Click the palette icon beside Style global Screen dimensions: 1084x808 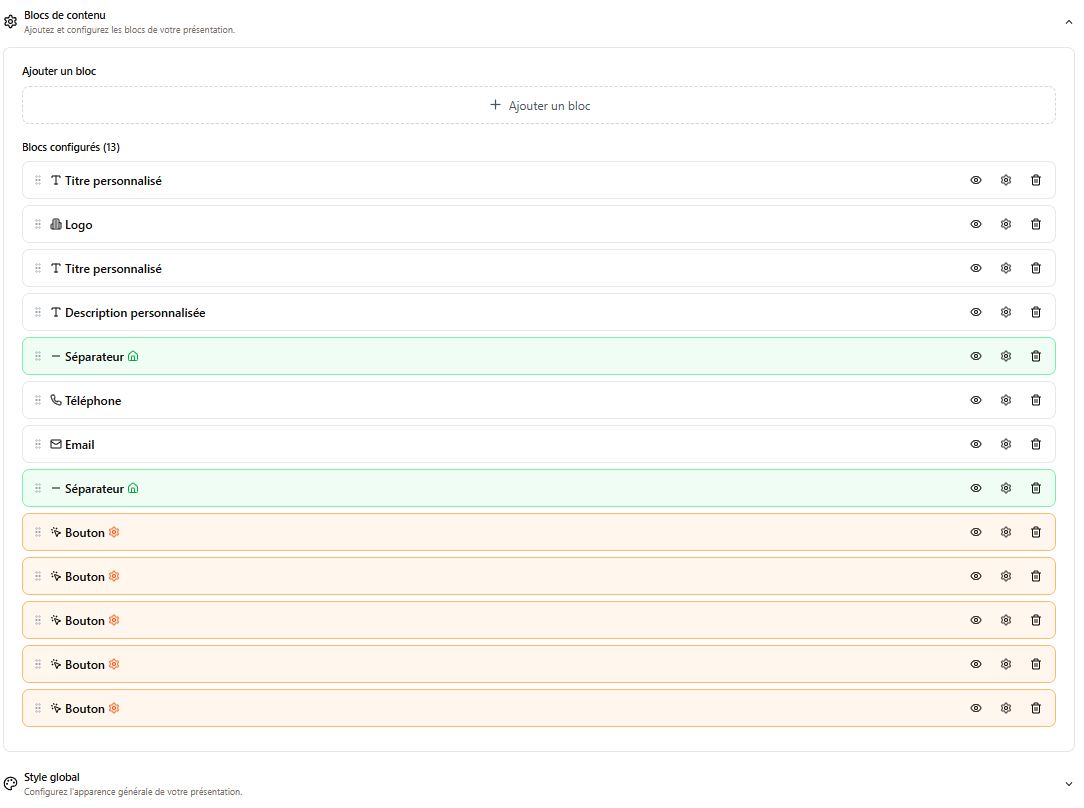[x=11, y=783]
